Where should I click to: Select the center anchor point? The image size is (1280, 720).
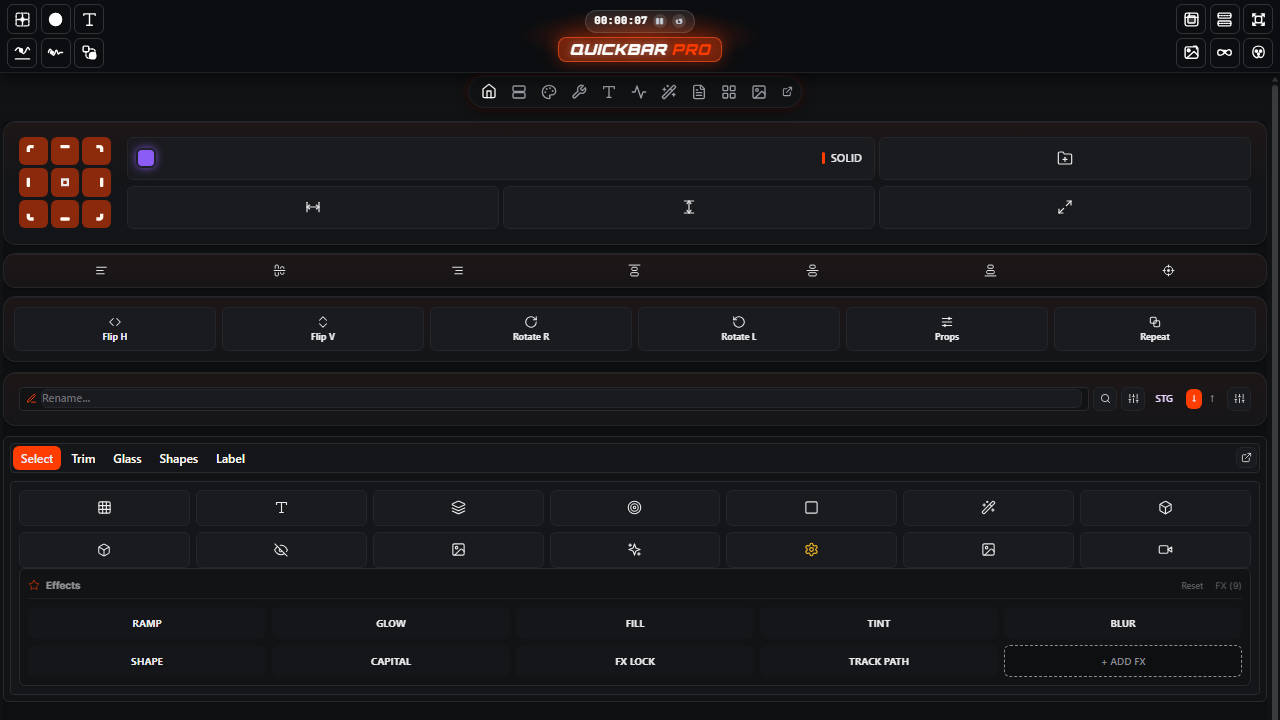click(65, 183)
